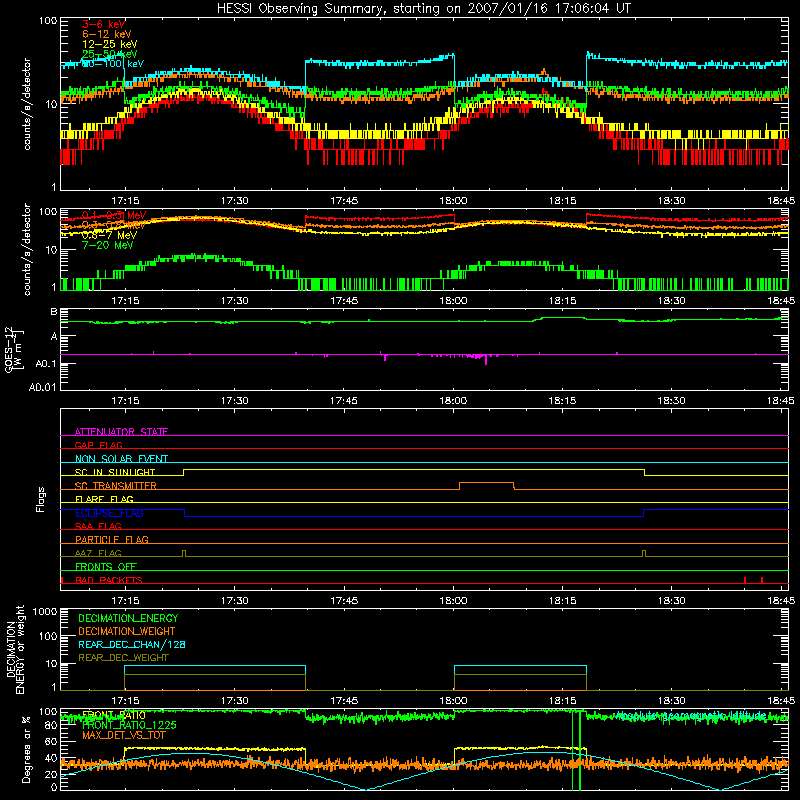This screenshot has height=800, width=800.
Task: Select the REAR_DEC_CHAN/128 legend entry
Action: (x=132, y=644)
